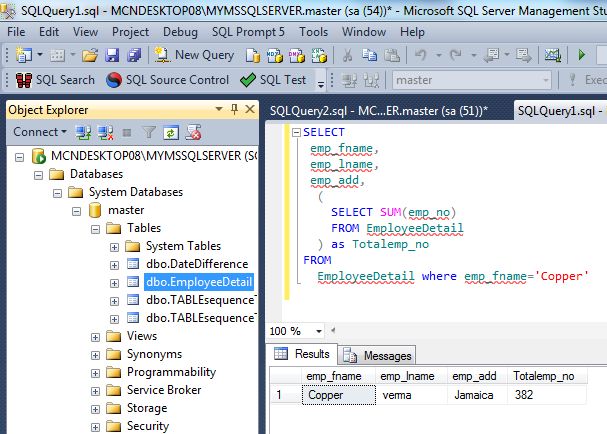Collapse the master database node
Viewport: 607px width, 434px height.
coord(76,211)
